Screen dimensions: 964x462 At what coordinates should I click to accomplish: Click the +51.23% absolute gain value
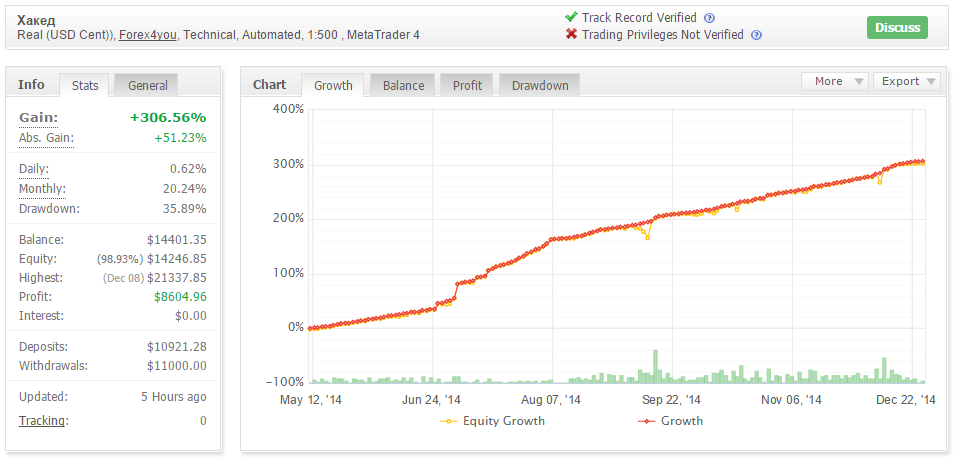[x=180, y=138]
